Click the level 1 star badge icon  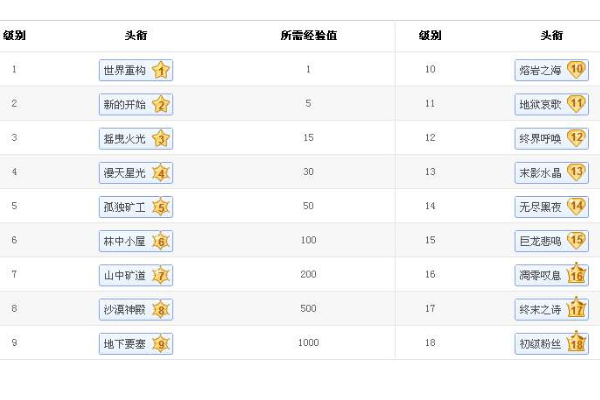[x=162, y=70]
